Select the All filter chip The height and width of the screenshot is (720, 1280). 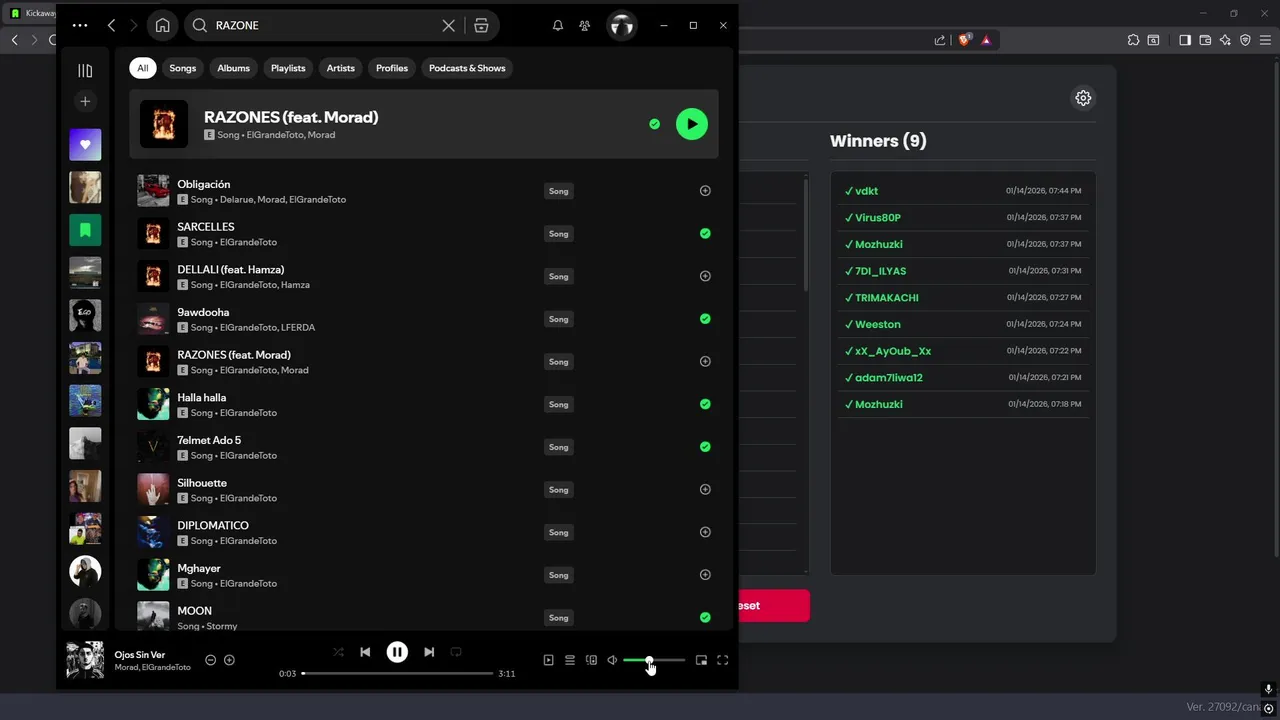click(x=142, y=68)
